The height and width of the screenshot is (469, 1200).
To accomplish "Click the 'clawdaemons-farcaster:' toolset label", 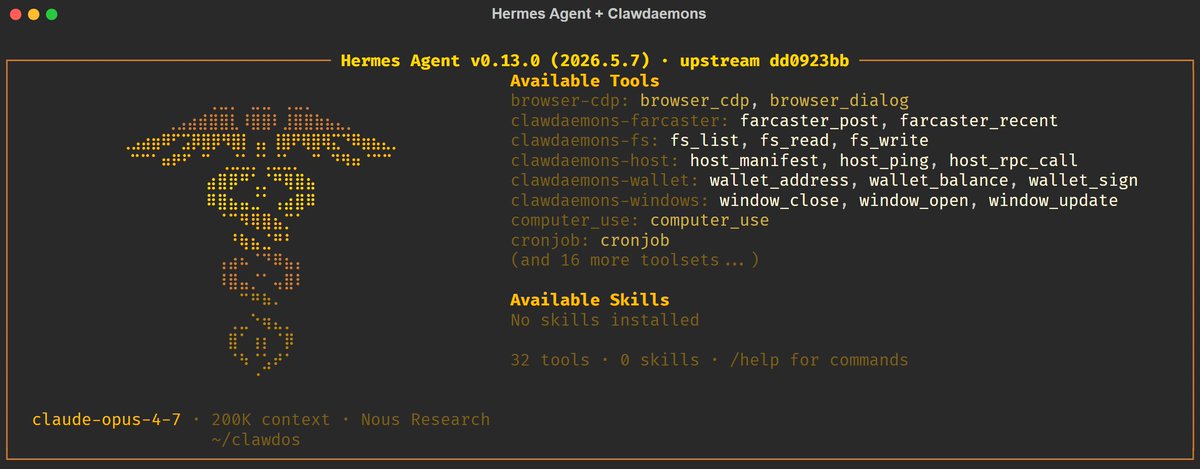I will point(620,121).
